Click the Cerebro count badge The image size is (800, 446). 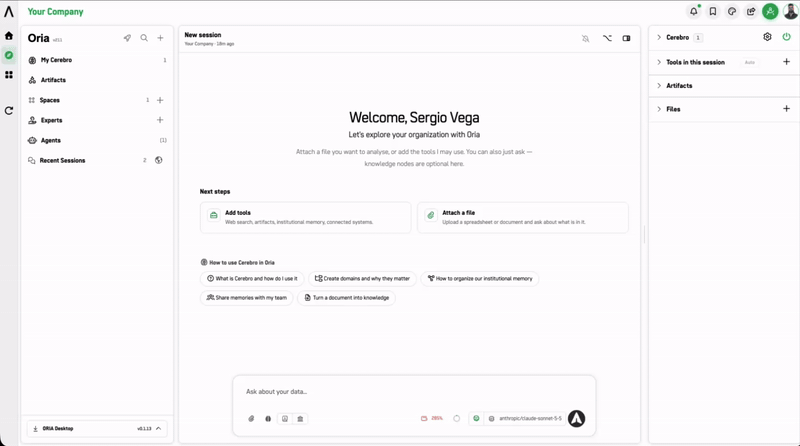tap(698, 37)
